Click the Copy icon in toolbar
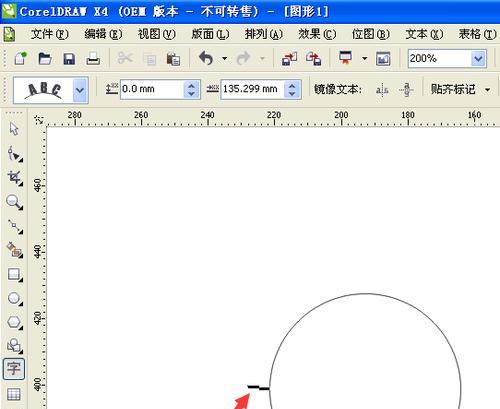 [x=149, y=59]
